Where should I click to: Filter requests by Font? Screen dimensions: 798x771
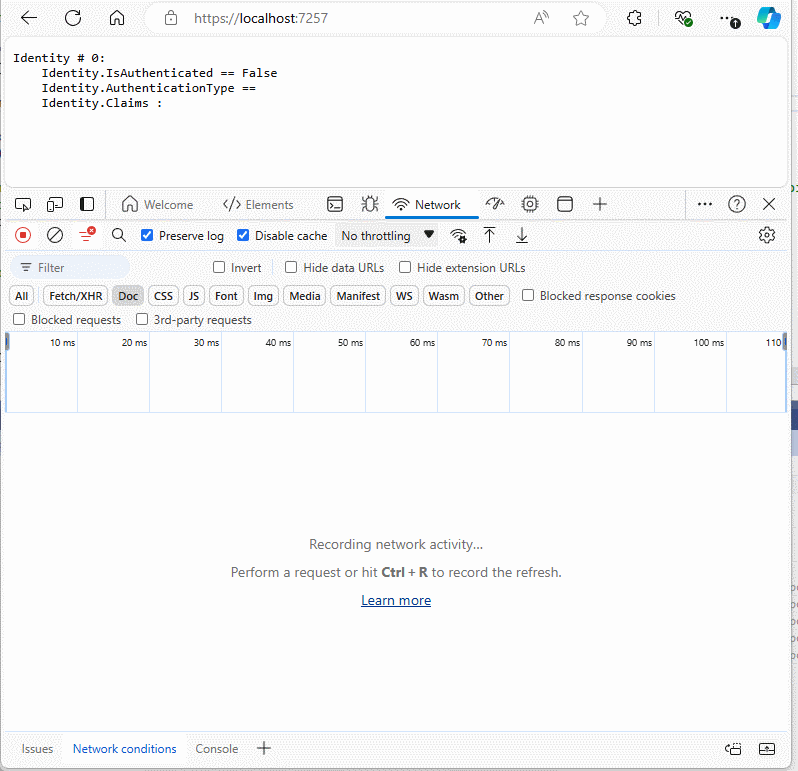click(226, 296)
